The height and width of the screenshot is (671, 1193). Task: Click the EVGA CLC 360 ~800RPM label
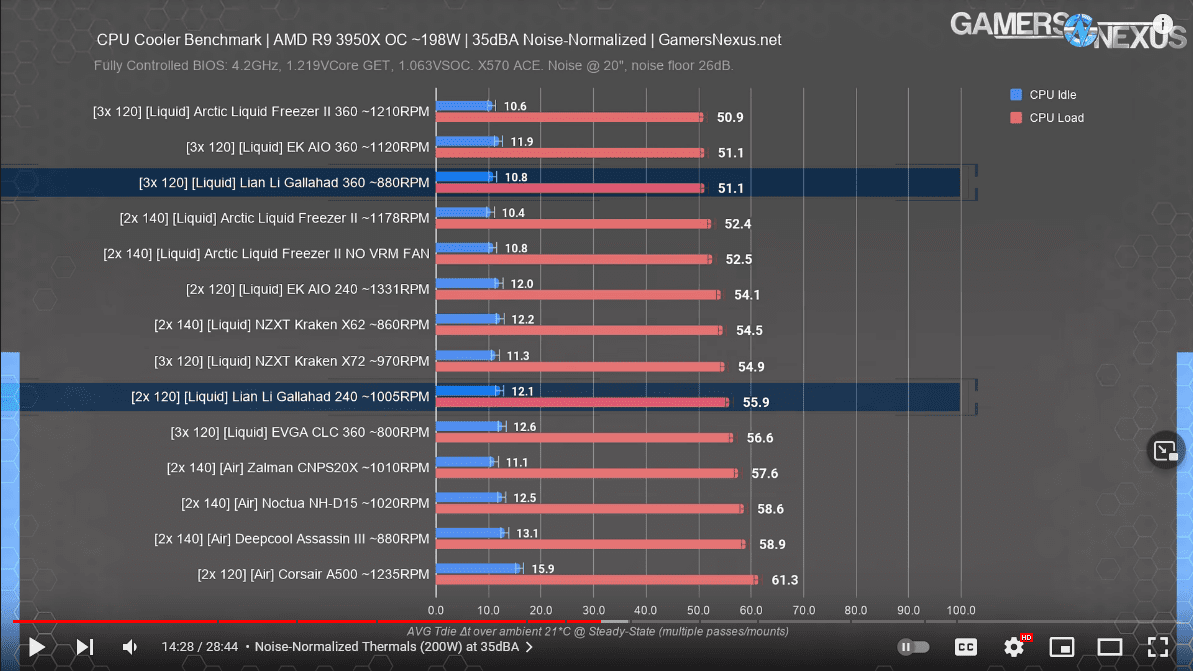click(x=300, y=432)
